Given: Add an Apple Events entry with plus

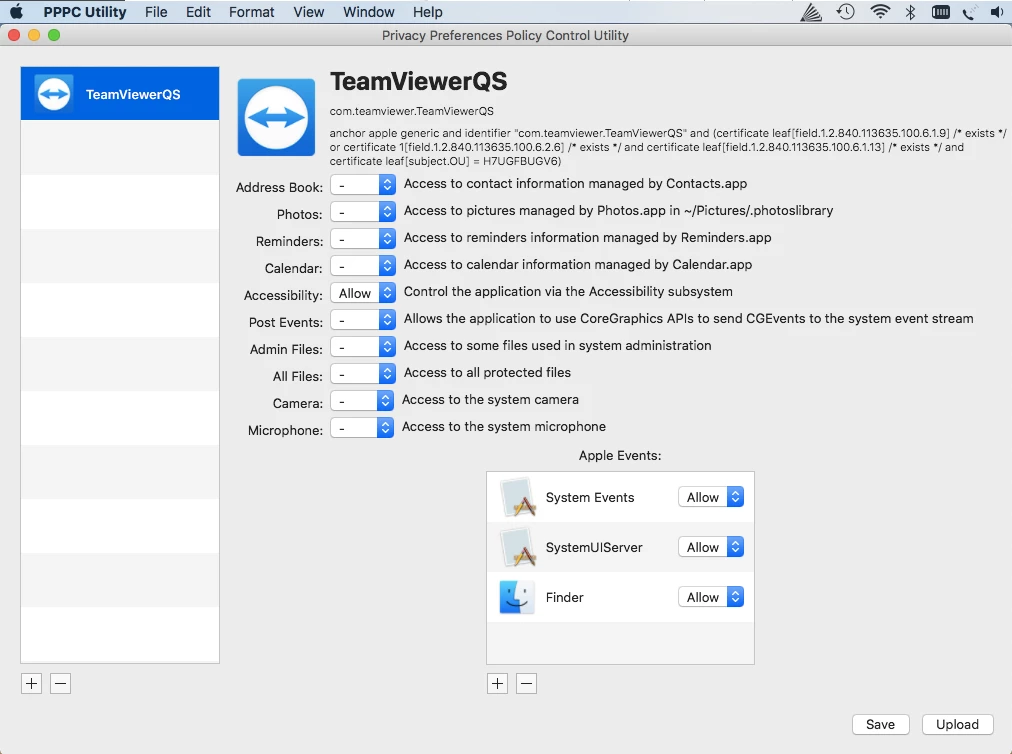Looking at the screenshot, I should [498, 684].
